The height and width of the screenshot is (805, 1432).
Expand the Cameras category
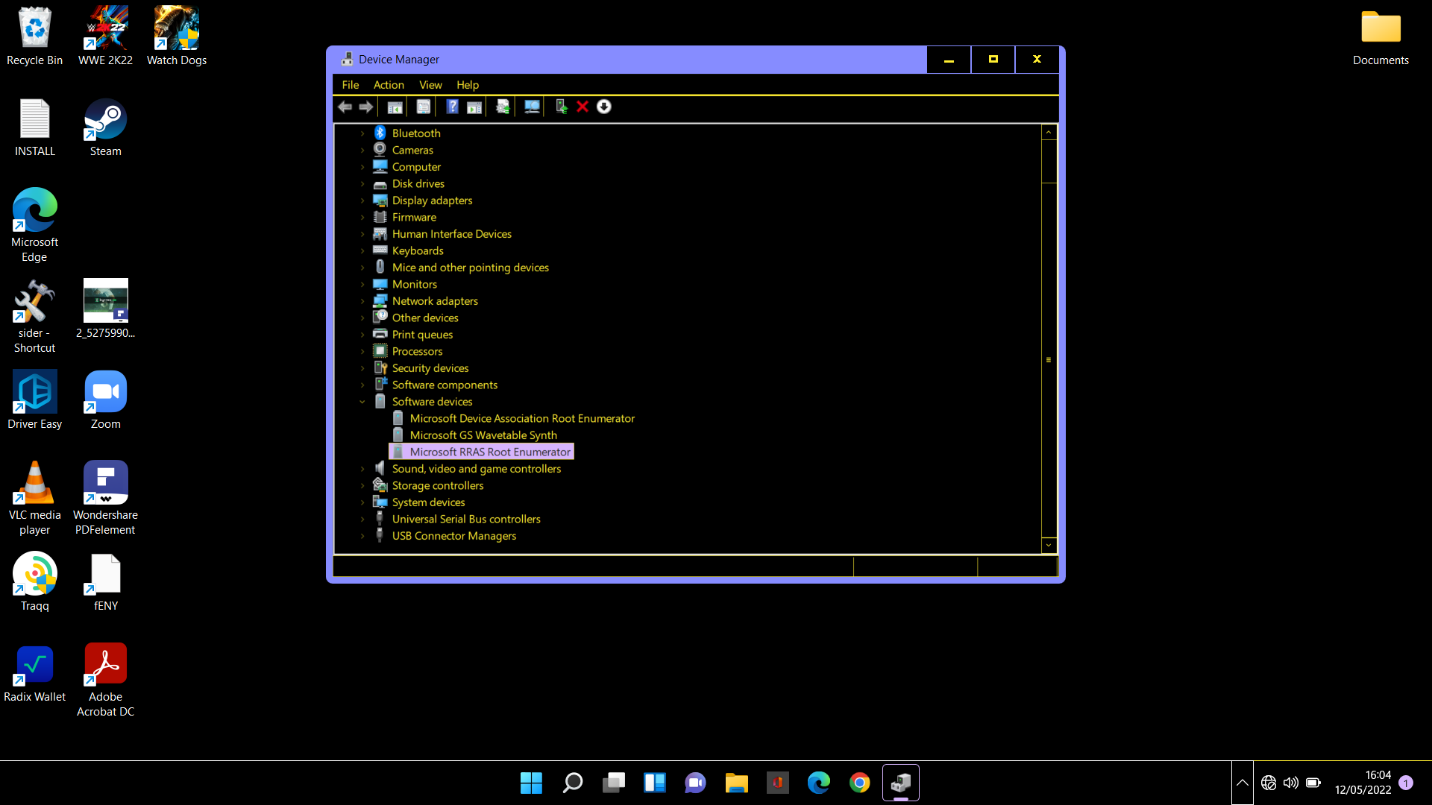pos(363,150)
